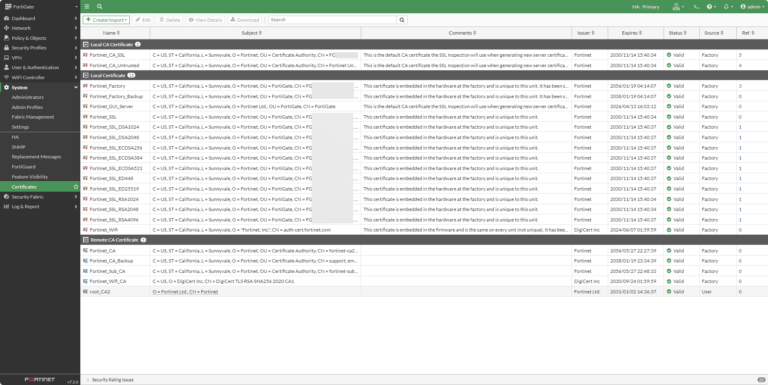Sort by the Source column header

point(713,33)
